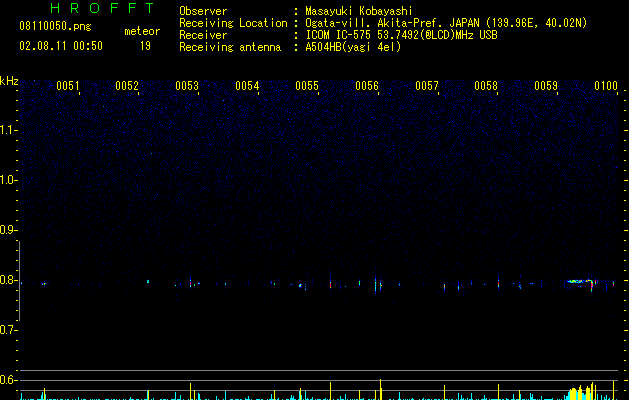The width and height of the screenshot is (629, 400).
Task: Click the meteor label
Action: point(142,31)
